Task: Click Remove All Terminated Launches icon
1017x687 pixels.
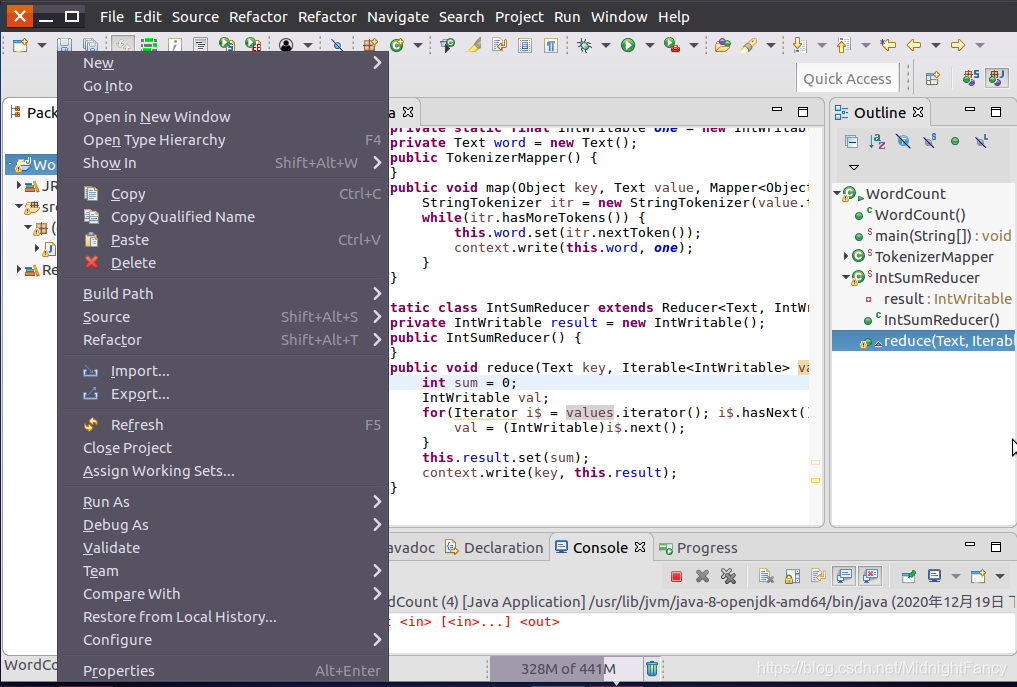Action: pyautogui.click(x=728, y=576)
